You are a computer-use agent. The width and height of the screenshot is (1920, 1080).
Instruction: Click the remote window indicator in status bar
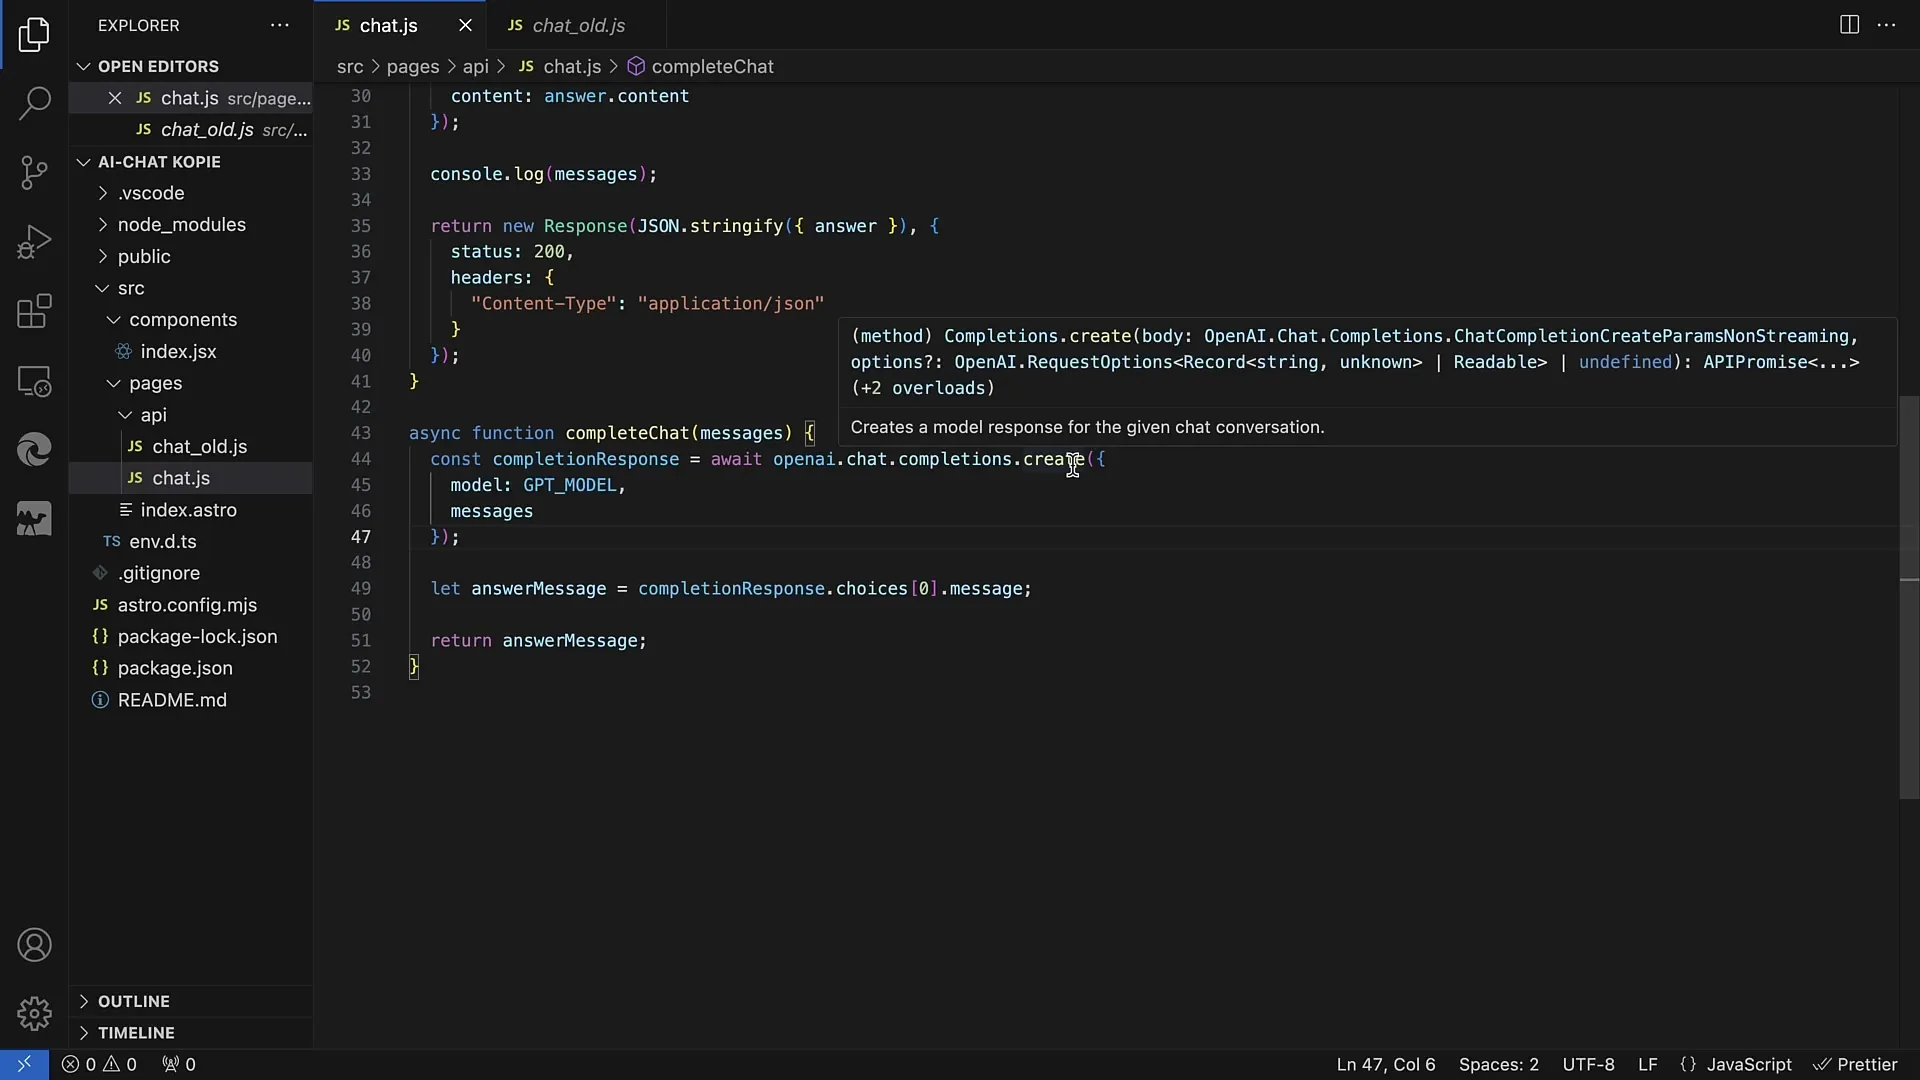(24, 1064)
